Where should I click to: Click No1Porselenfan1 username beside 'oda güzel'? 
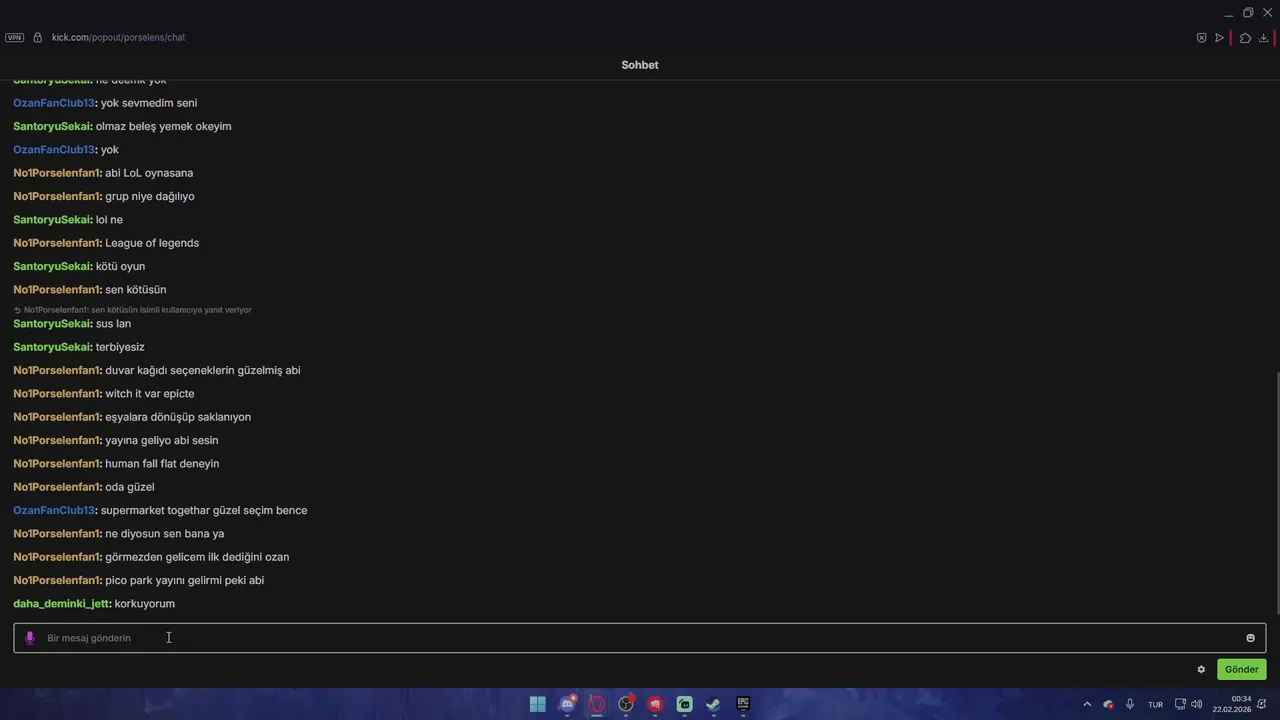(x=57, y=487)
